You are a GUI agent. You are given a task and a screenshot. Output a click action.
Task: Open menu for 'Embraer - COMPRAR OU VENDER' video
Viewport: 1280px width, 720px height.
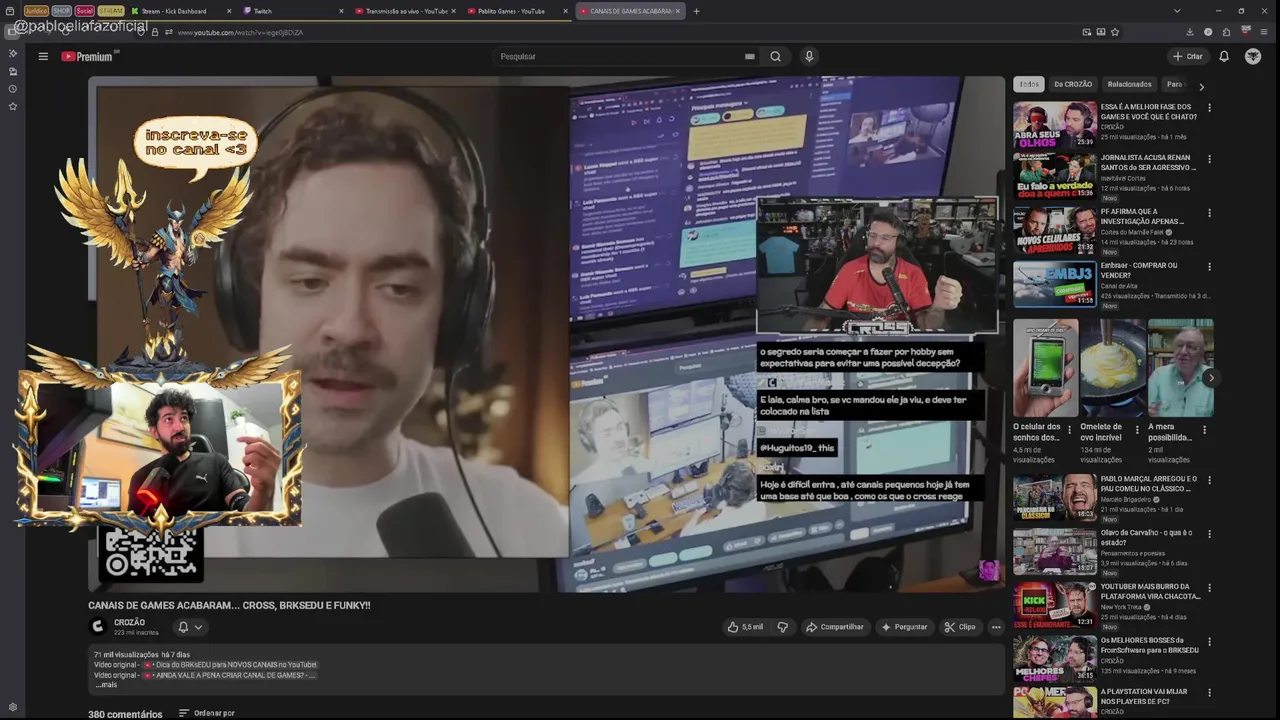(1209, 267)
